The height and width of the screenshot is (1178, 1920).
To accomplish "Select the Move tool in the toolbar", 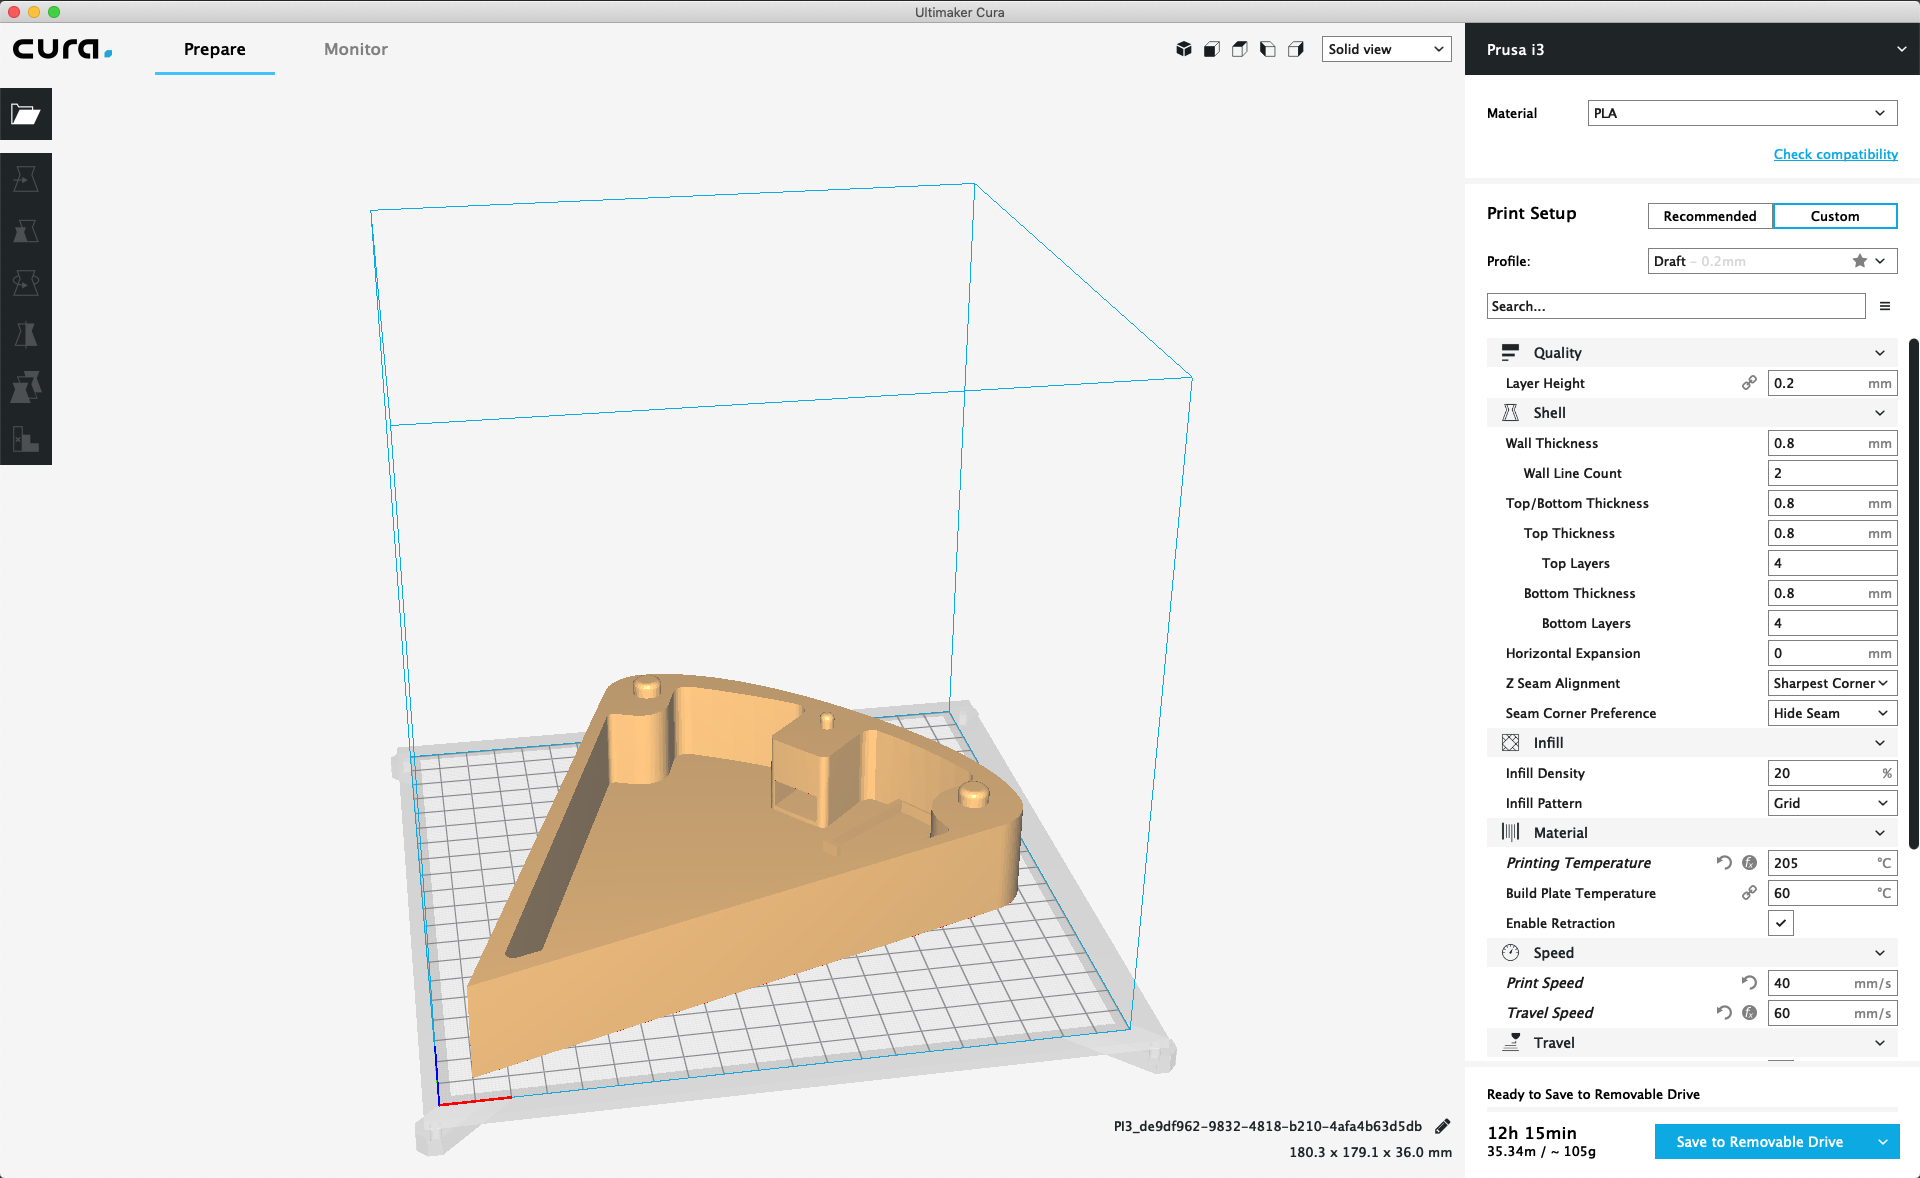I will point(26,180).
